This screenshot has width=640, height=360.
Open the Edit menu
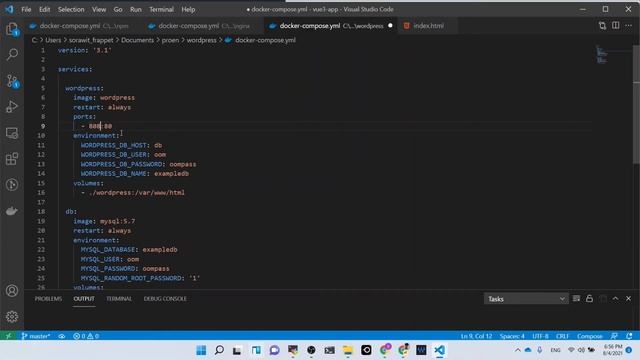[44, 9]
